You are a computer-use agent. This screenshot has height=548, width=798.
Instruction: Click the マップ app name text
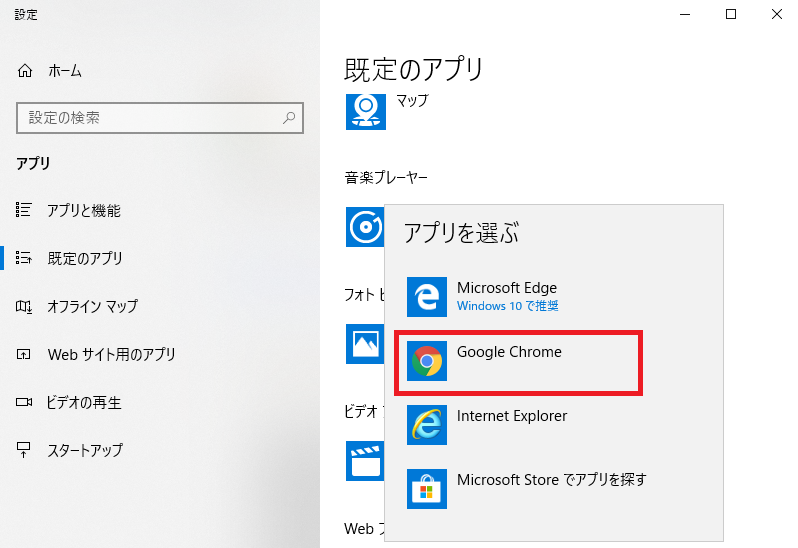click(x=412, y=100)
